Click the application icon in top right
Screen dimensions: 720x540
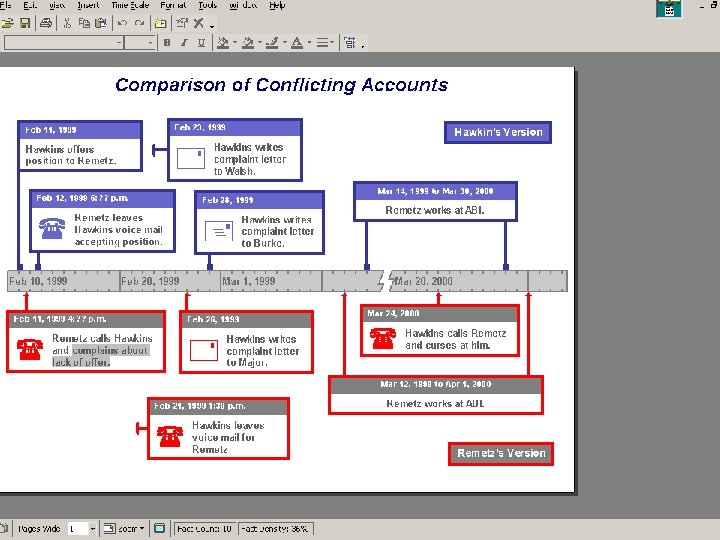[x=669, y=8]
